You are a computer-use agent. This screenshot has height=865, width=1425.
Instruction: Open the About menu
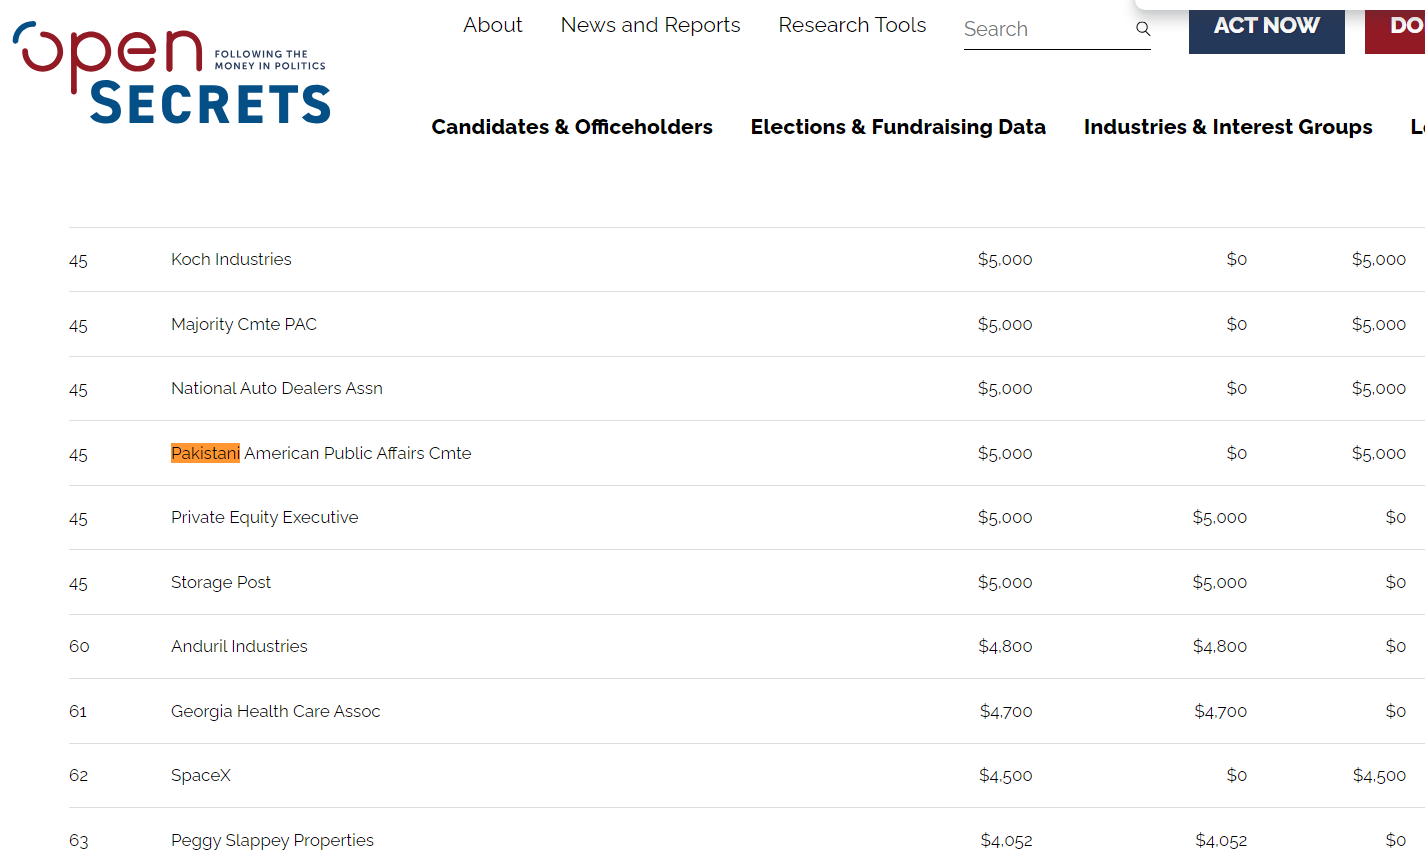(x=493, y=25)
